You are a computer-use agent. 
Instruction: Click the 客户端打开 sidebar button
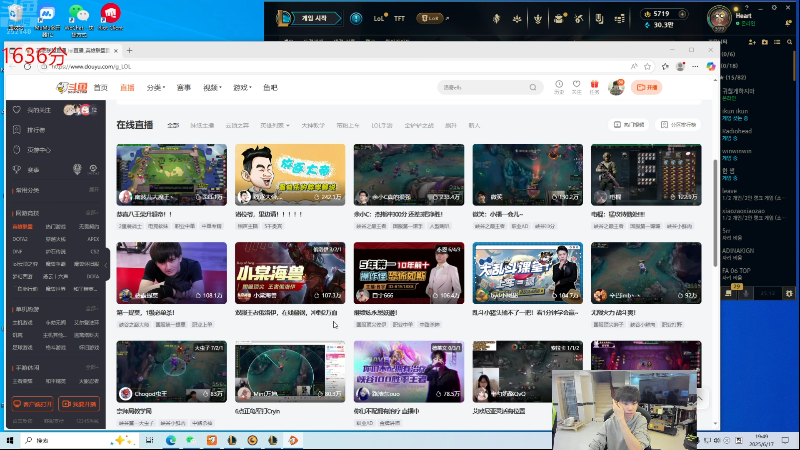point(32,404)
